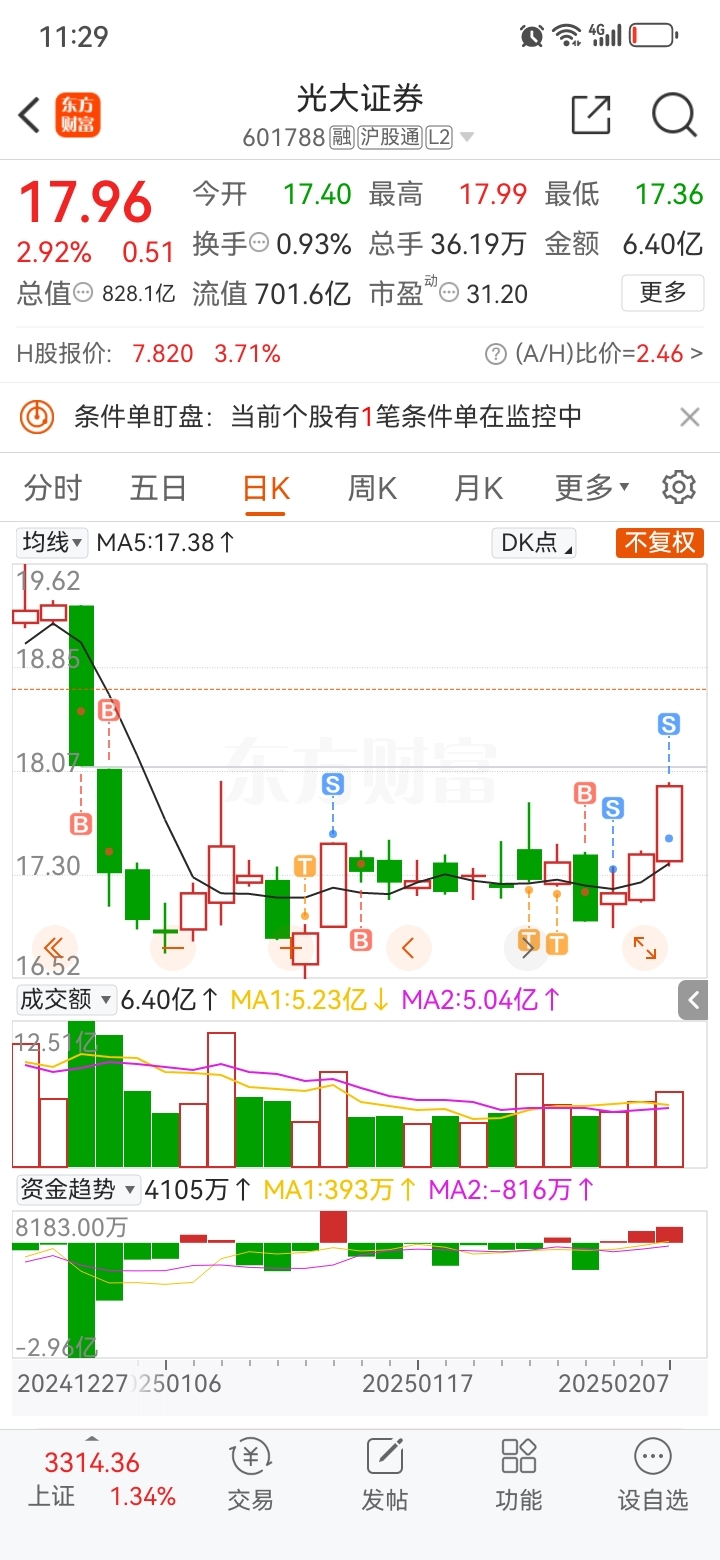Open the 东方财富 logo icon

78,115
